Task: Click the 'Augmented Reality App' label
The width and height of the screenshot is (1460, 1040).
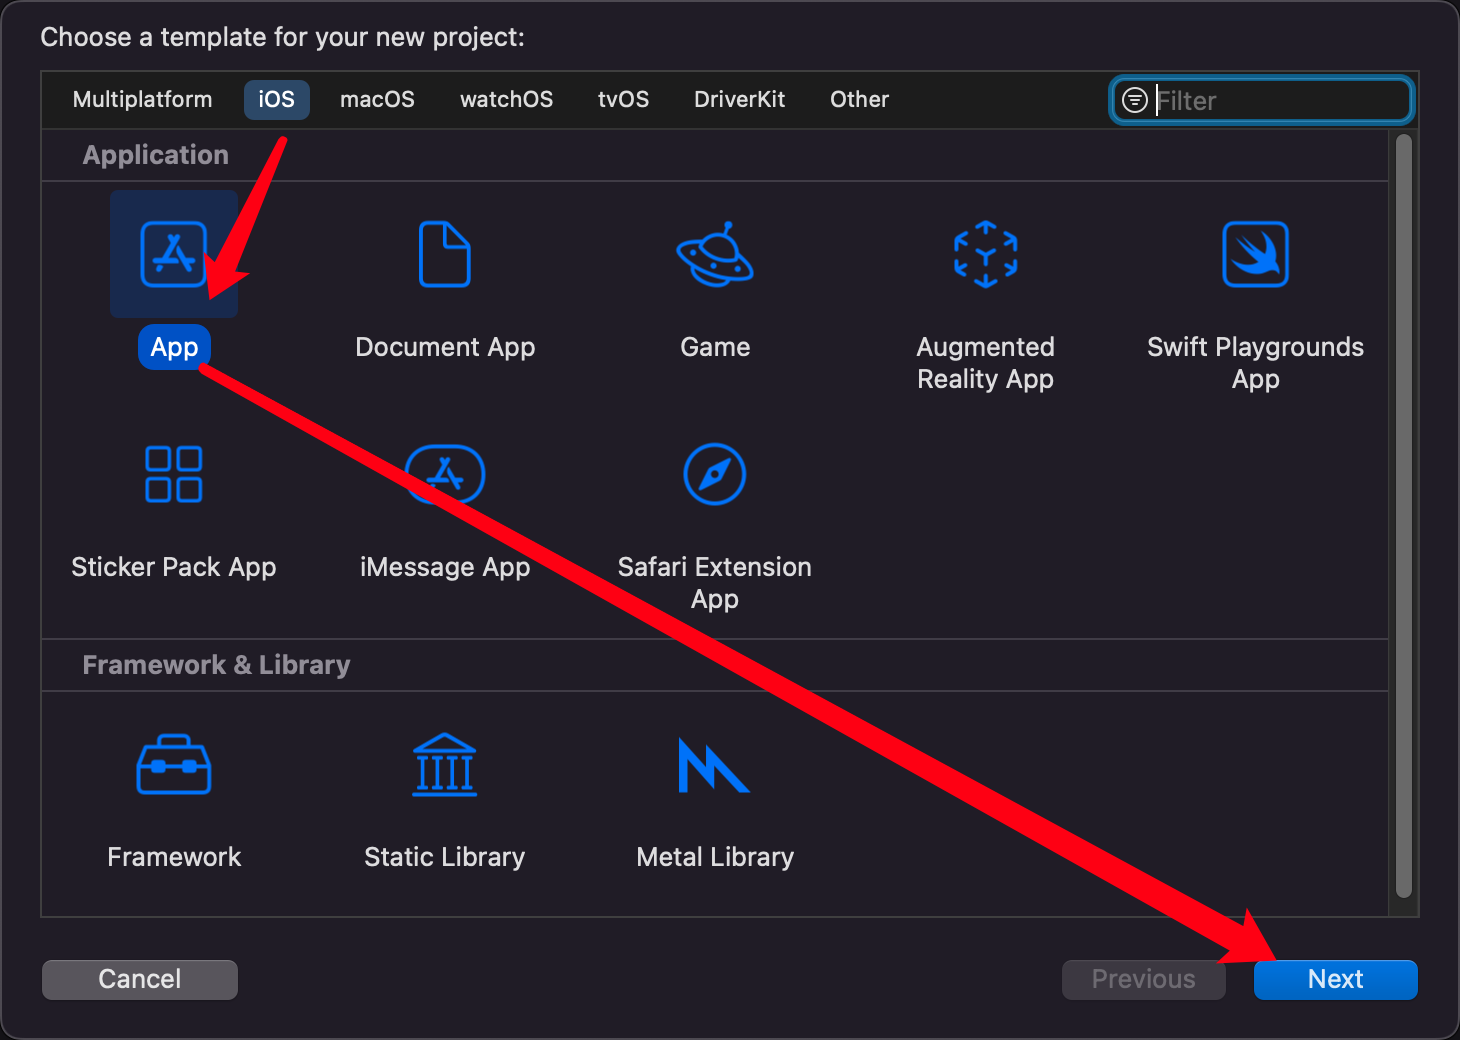Action: (985, 363)
